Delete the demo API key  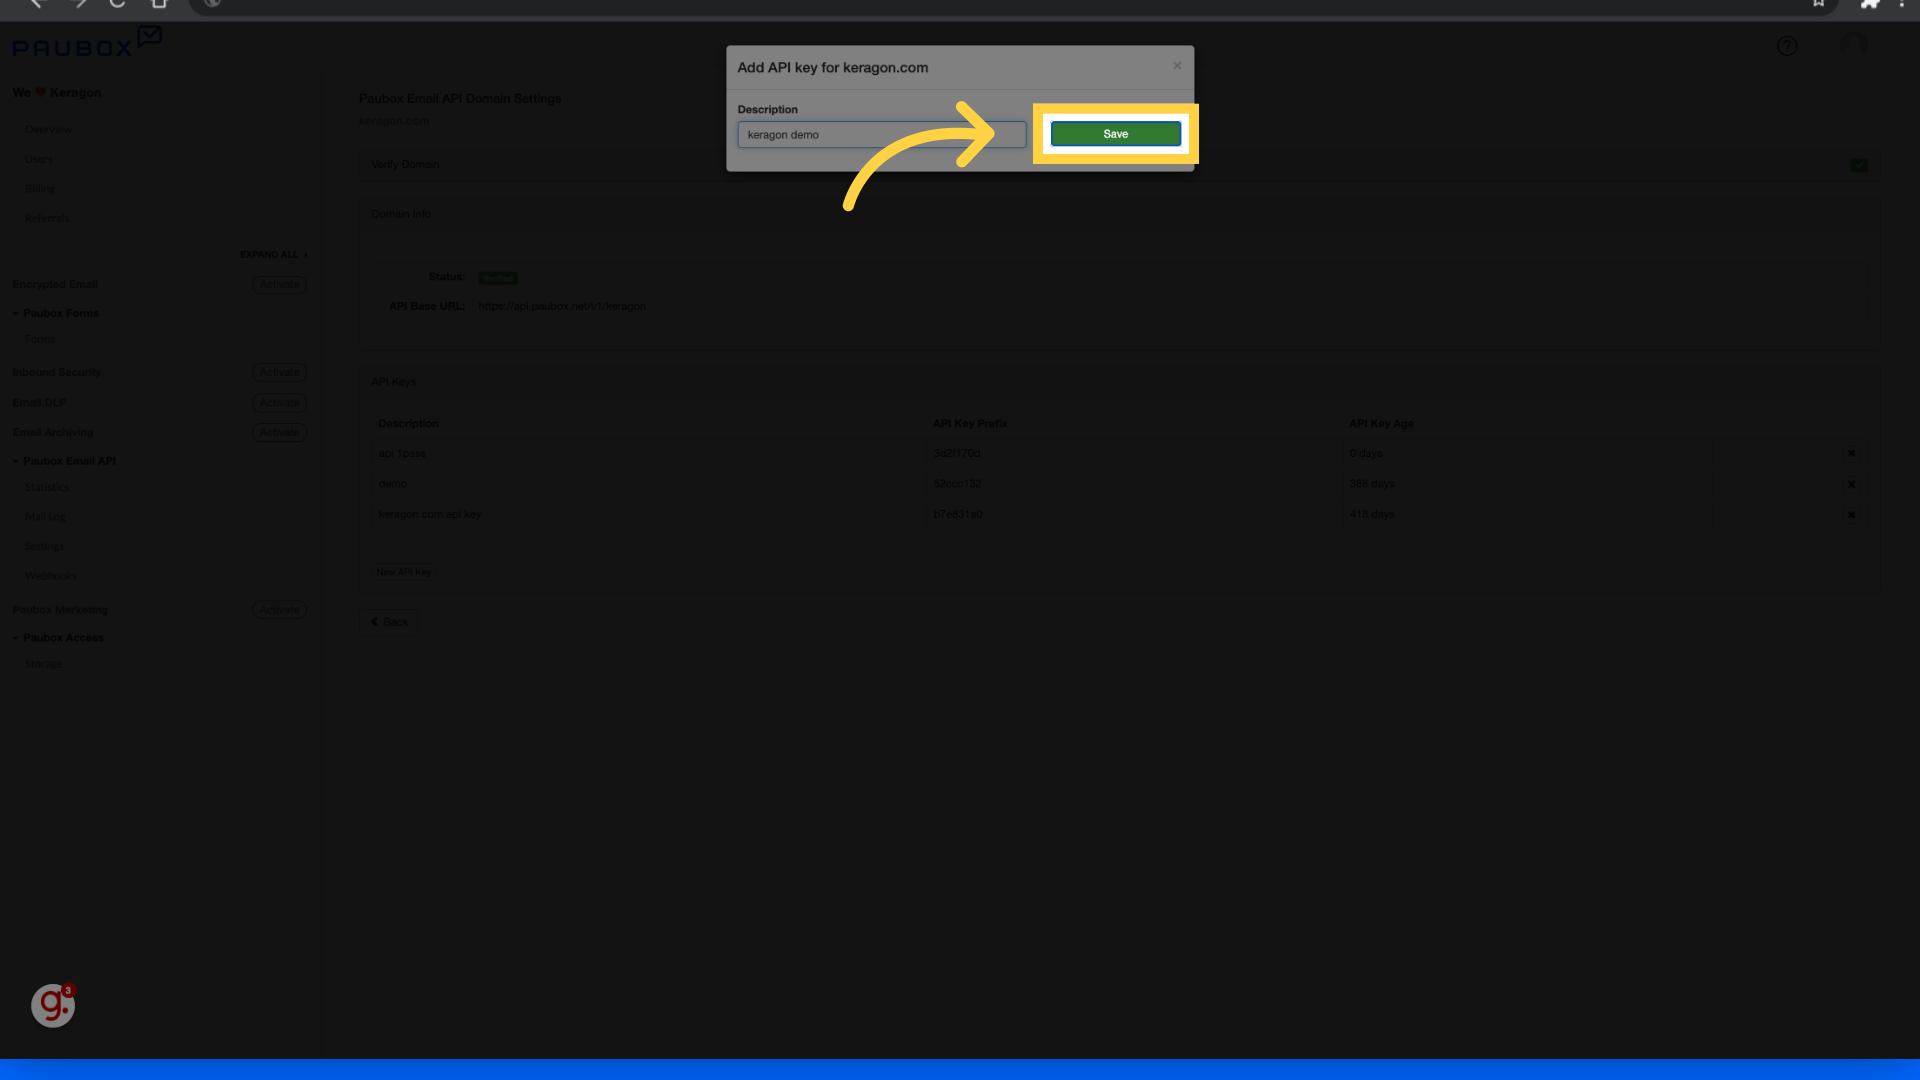[x=1851, y=484]
